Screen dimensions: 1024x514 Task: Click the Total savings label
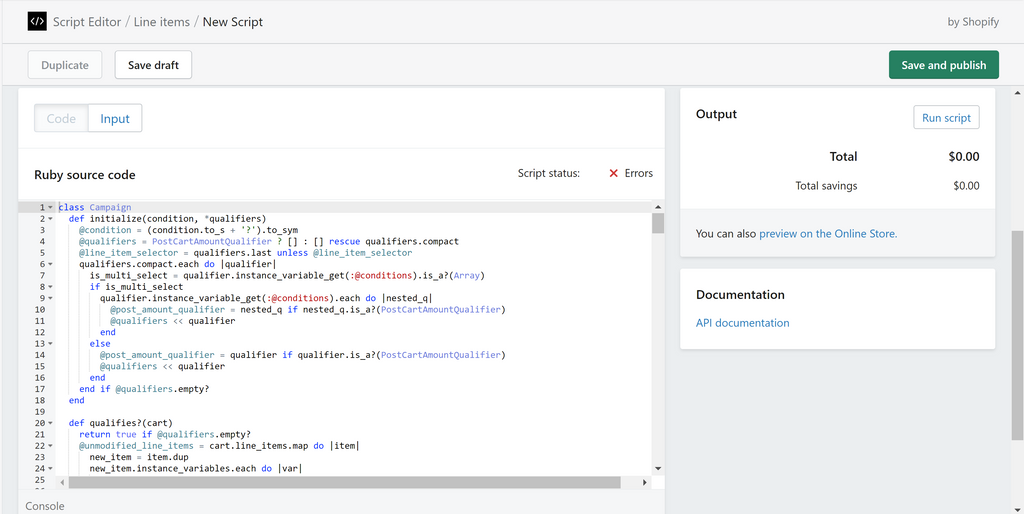pyautogui.click(x=826, y=186)
